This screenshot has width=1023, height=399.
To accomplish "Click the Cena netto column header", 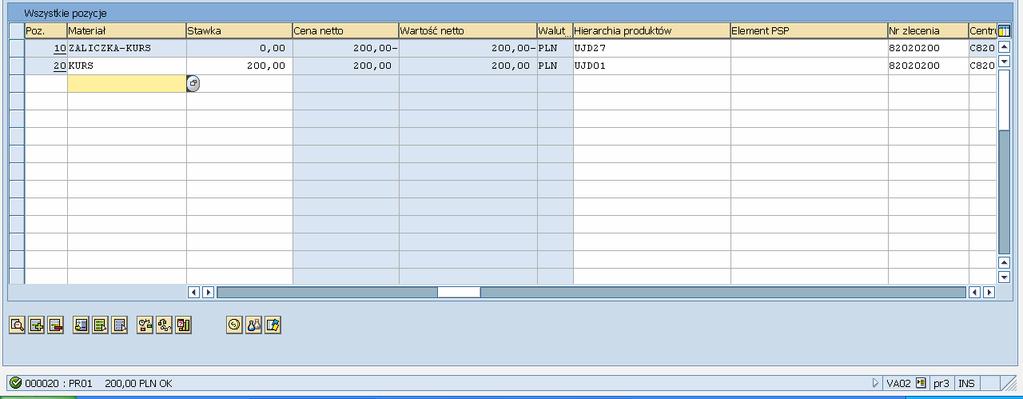I will [x=345, y=31].
